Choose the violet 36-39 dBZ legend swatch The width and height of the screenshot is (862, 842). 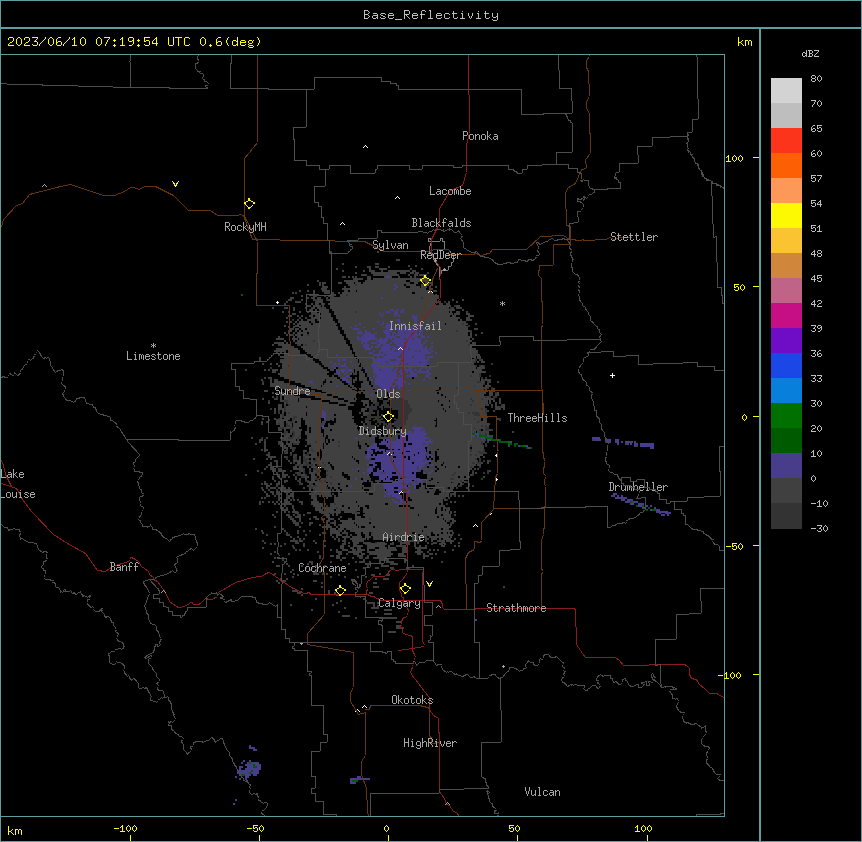(x=786, y=341)
